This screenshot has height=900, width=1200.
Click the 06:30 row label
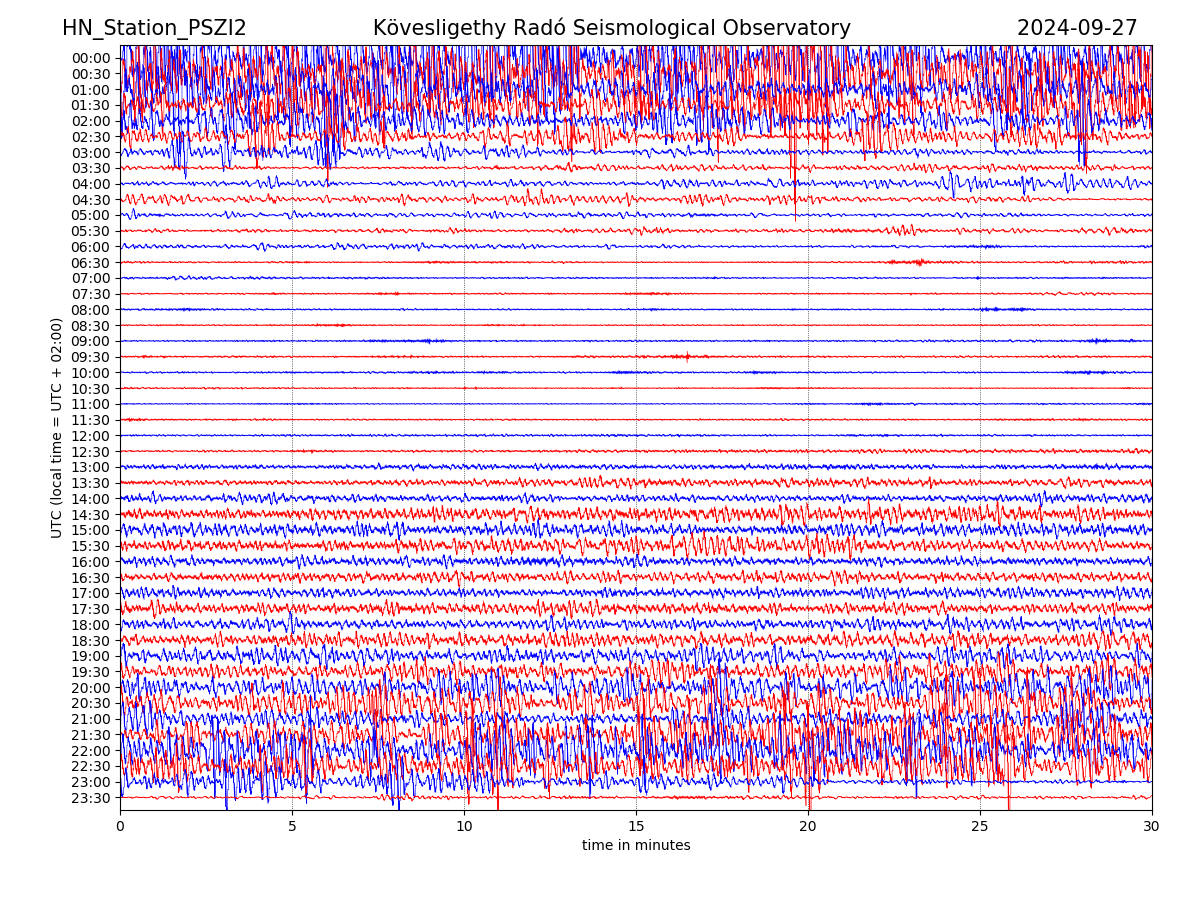[x=91, y=263]
